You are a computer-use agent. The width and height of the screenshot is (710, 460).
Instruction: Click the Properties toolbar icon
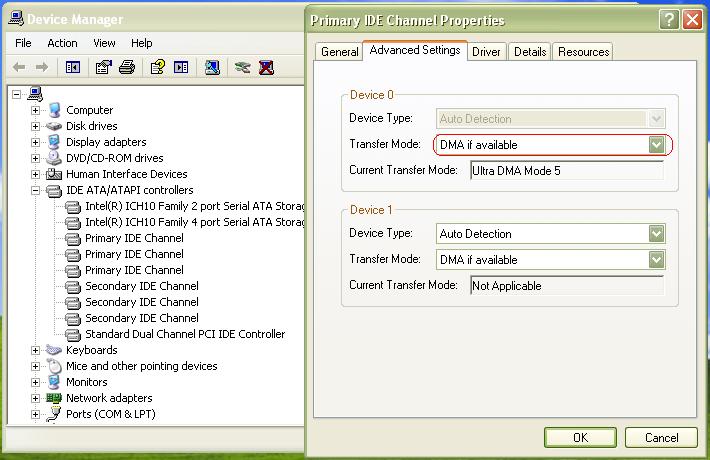coord(104,67)
